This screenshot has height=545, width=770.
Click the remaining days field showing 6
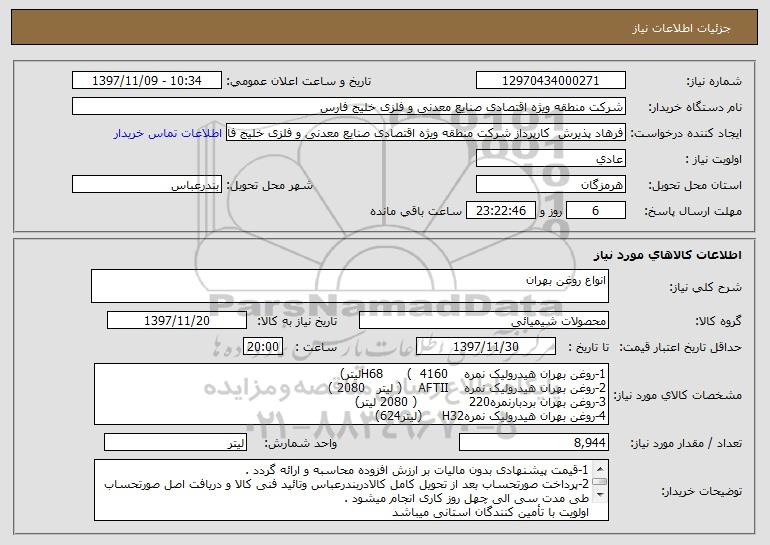click(x=596, y=211)
